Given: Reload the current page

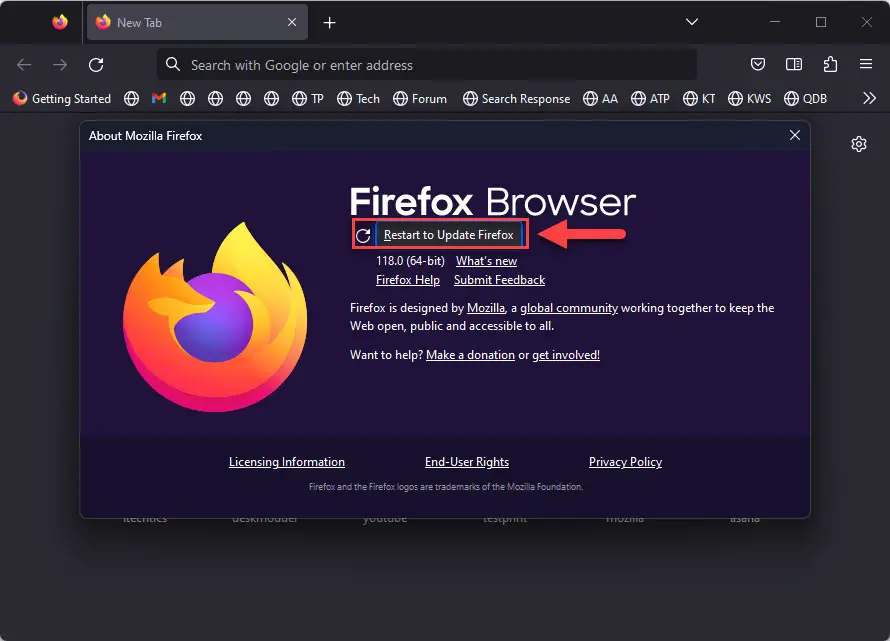Looking at the screenshot, I should point(96,65).
